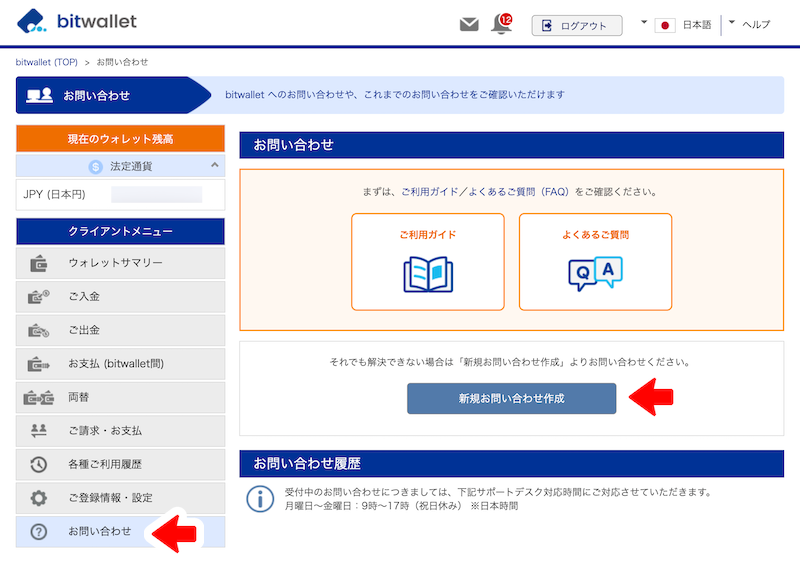The height and width of the screenshot is (565, 800).
Task: Click the deposit wallet icon
Action: pyautogui.click(x=39, y=297)
